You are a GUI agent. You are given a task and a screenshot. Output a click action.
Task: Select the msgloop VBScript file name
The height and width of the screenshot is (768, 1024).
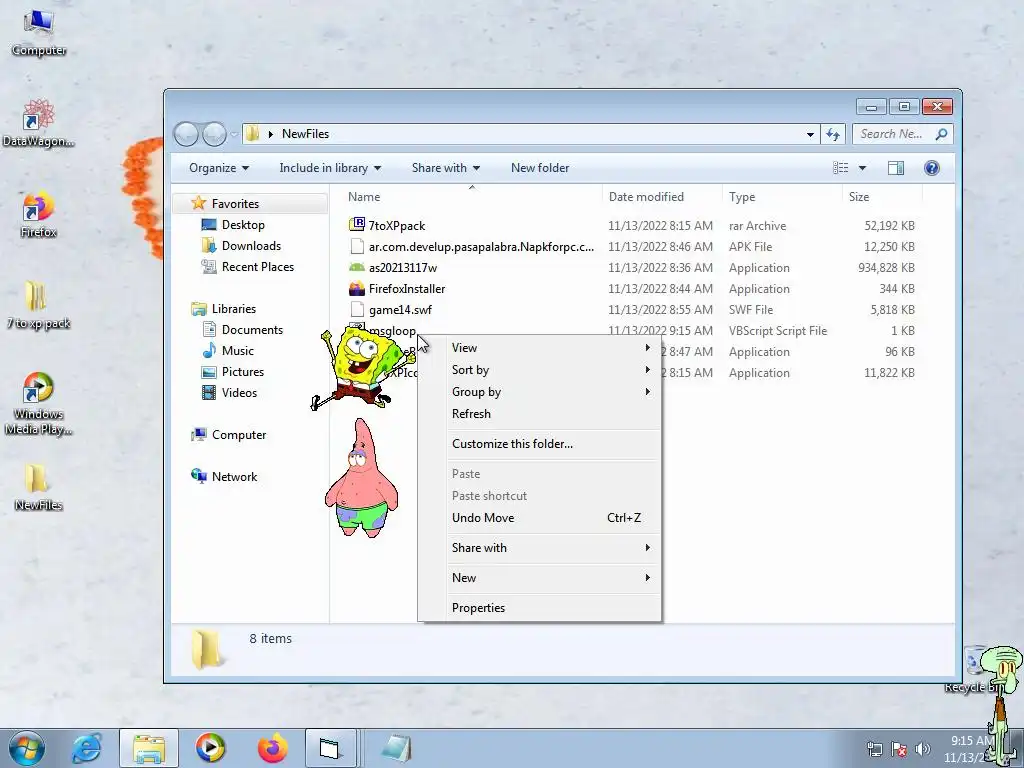(392, 330)
